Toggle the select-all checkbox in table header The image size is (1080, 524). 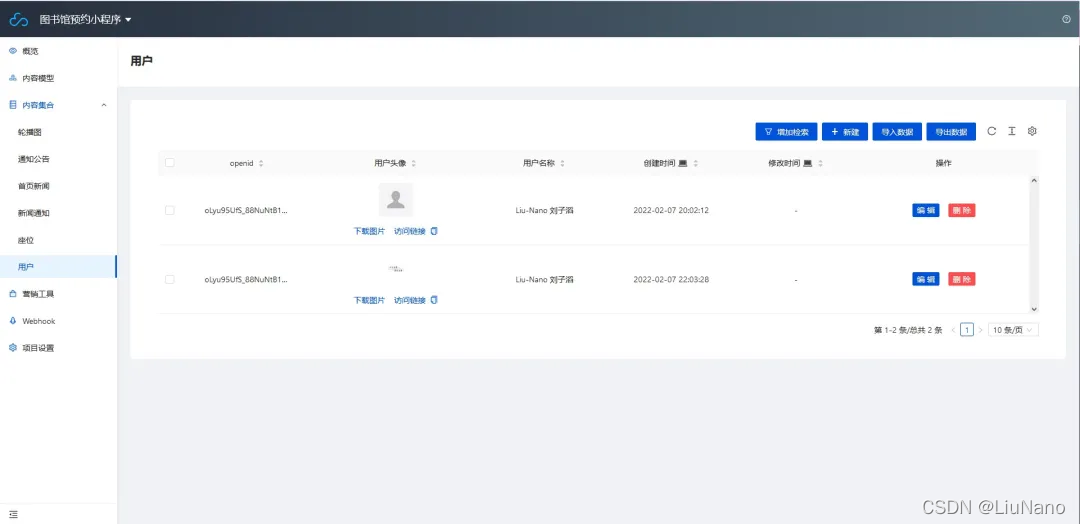click(x=169, y=163)
